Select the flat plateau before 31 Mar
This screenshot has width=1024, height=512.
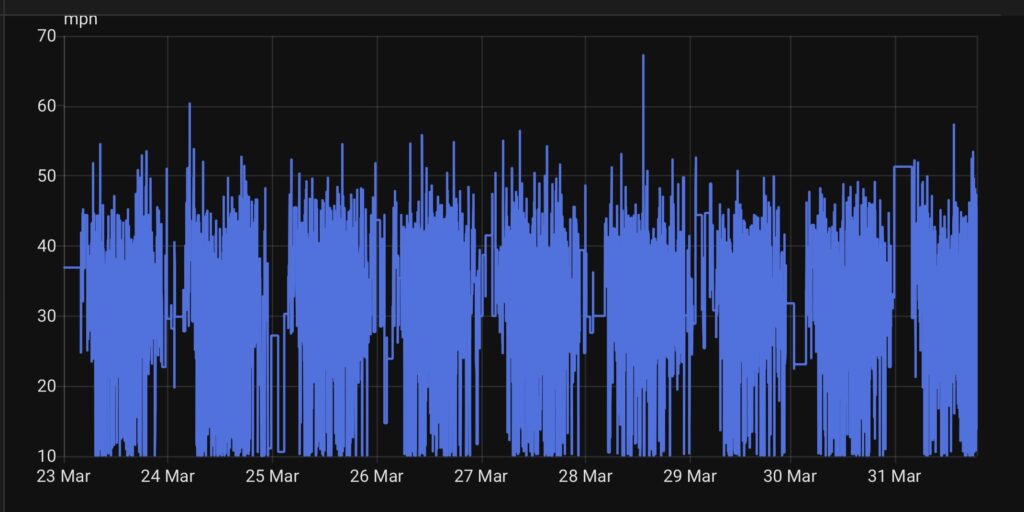[x=902, y=167]
